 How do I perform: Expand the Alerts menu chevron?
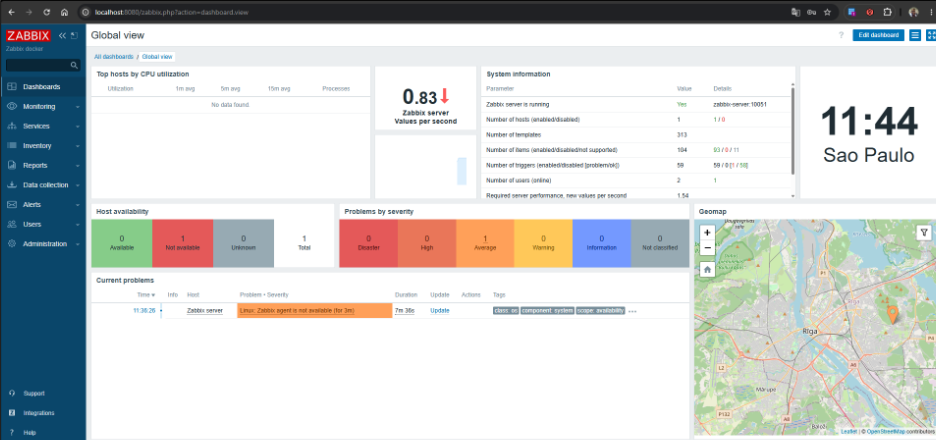78,205
